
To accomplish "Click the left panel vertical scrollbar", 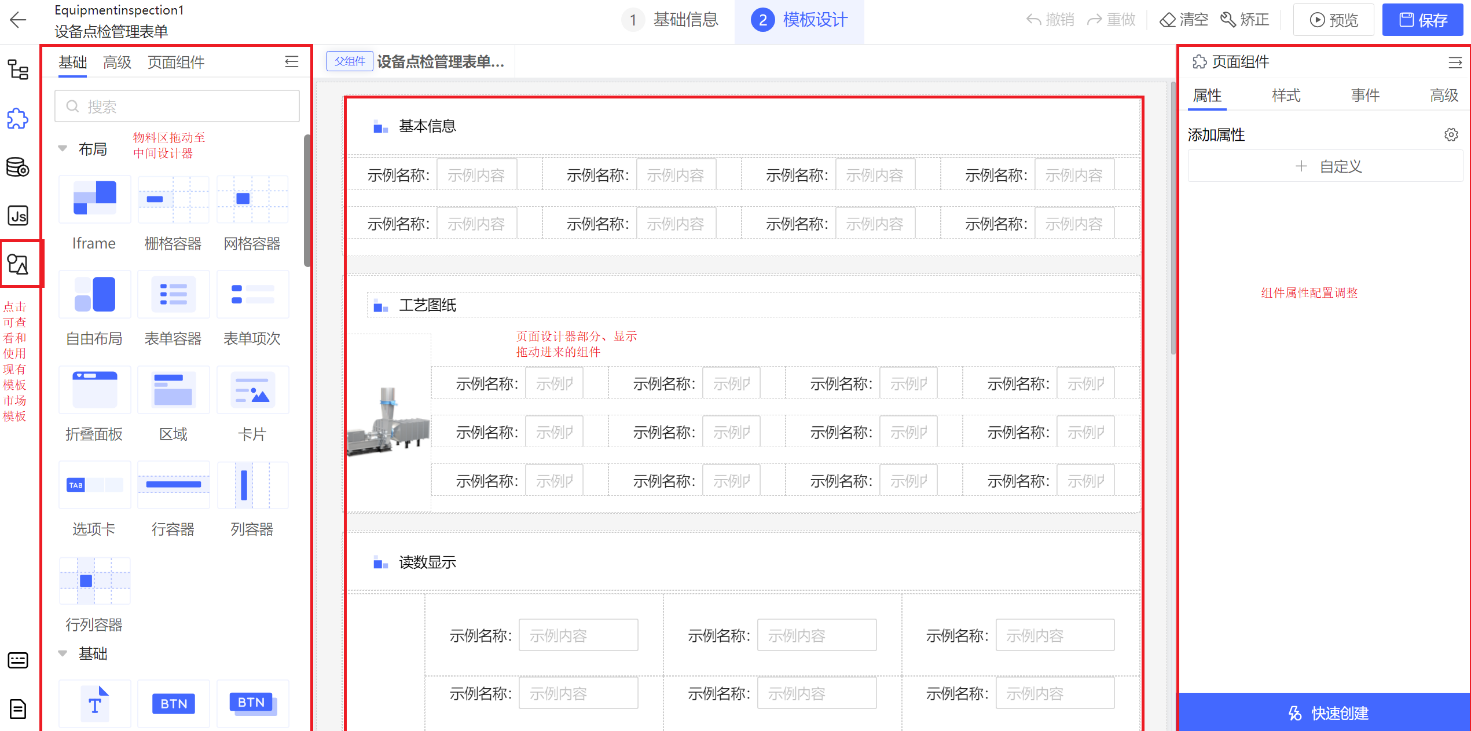I will (307, 200).
